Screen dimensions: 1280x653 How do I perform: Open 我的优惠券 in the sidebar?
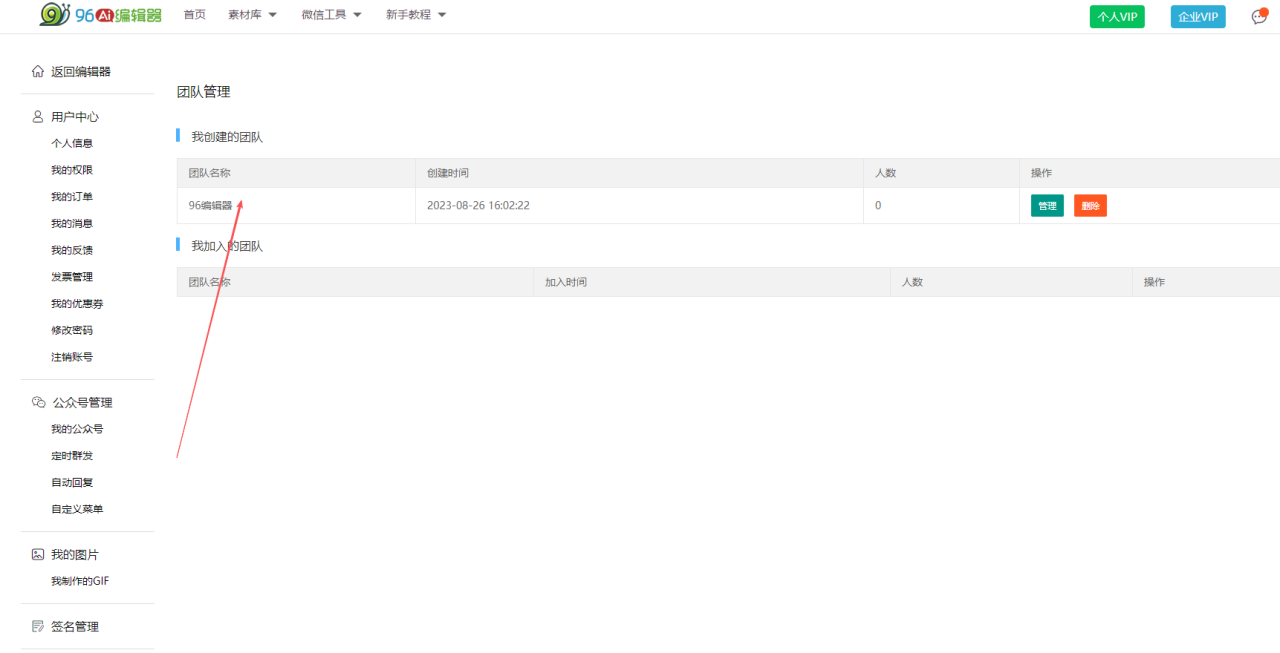click(x=77, y=304)
